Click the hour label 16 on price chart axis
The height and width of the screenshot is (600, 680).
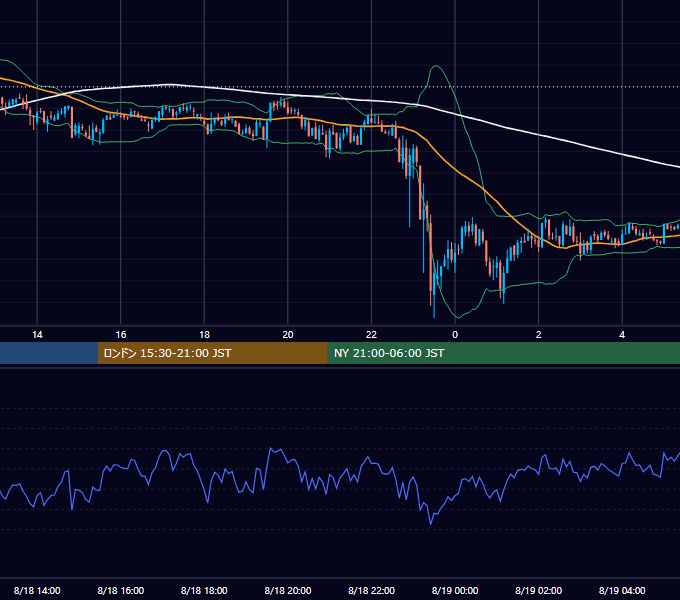(x=121, y=335)
